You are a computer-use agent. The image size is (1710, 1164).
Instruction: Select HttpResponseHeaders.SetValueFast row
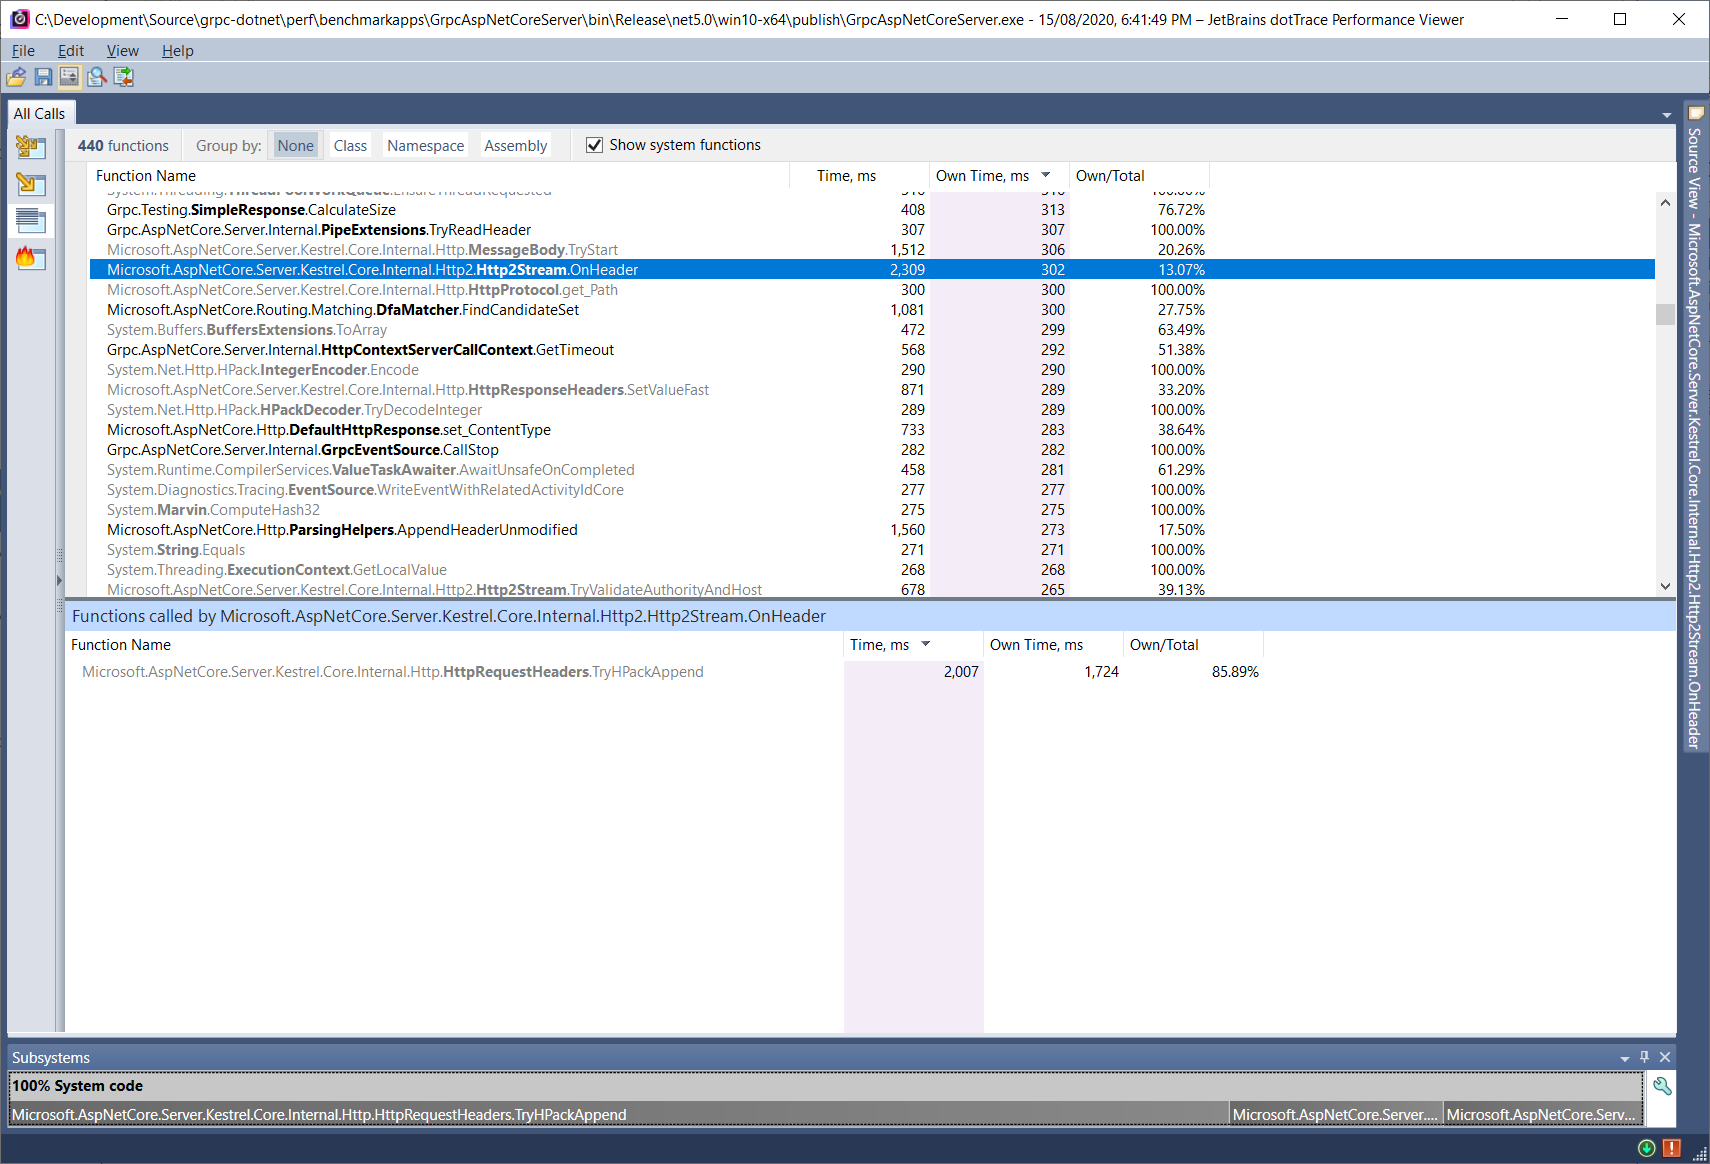tap(872, 390)
